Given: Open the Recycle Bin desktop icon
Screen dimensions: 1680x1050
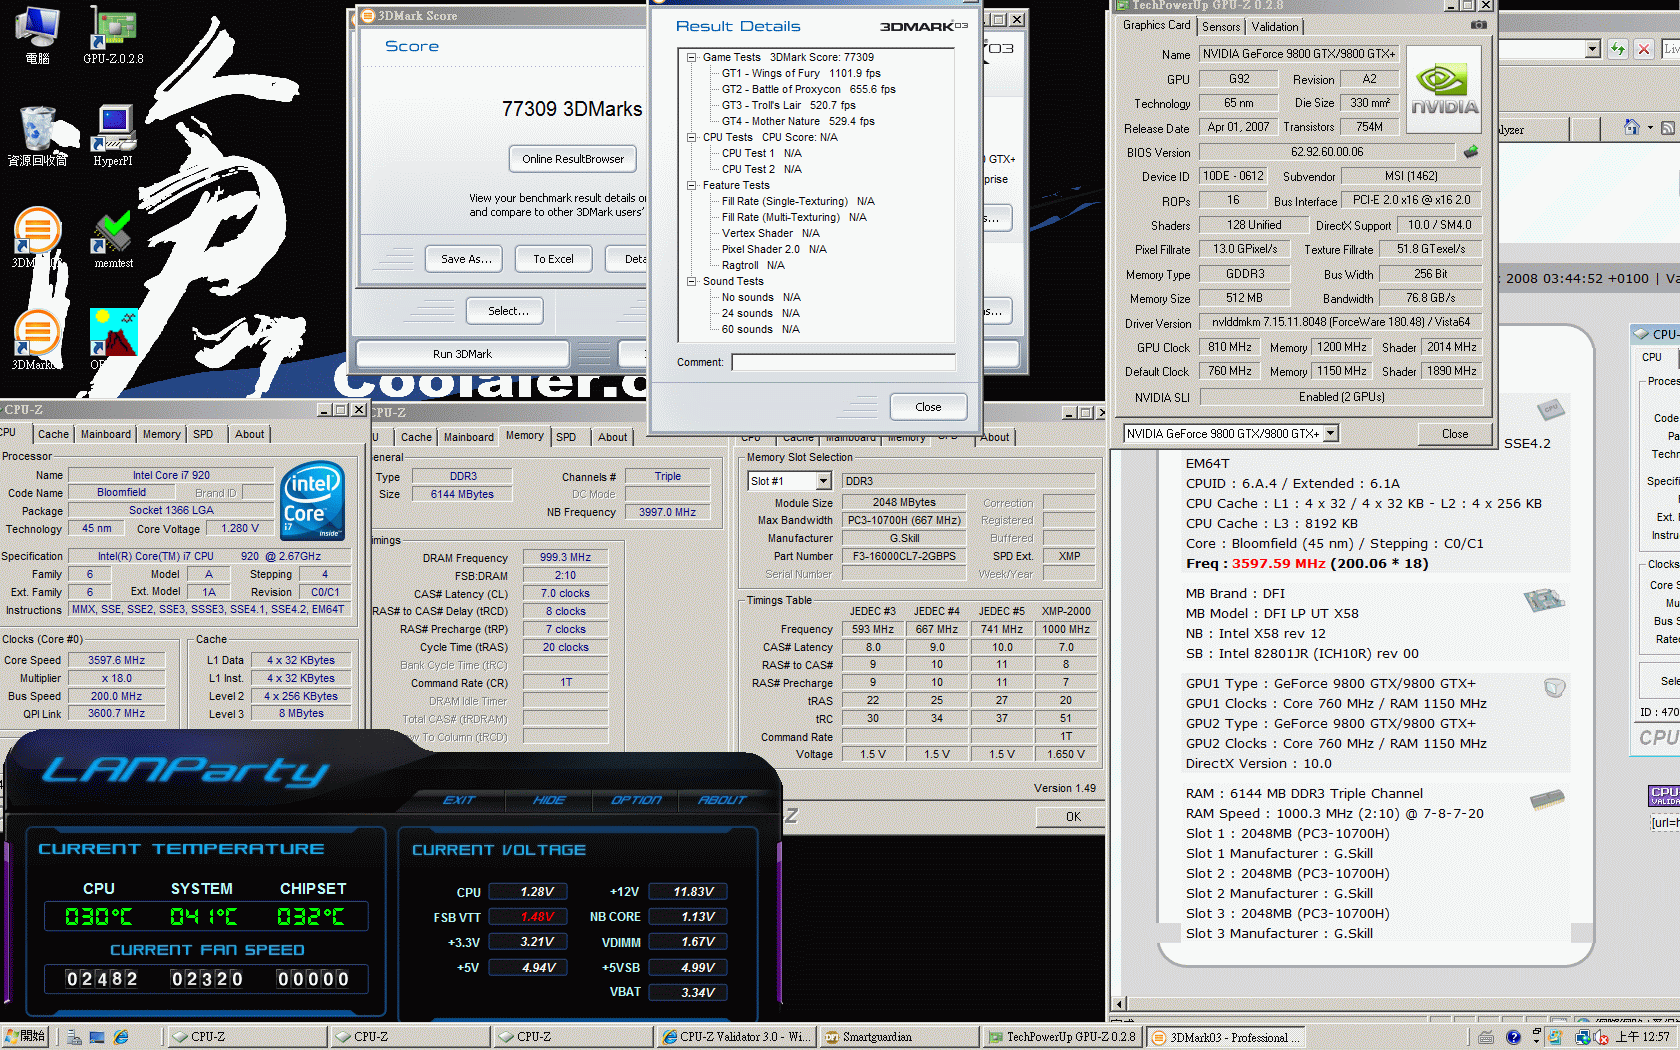Looking at the screenshot, I should pyautogui.click(x=37, y=136).
